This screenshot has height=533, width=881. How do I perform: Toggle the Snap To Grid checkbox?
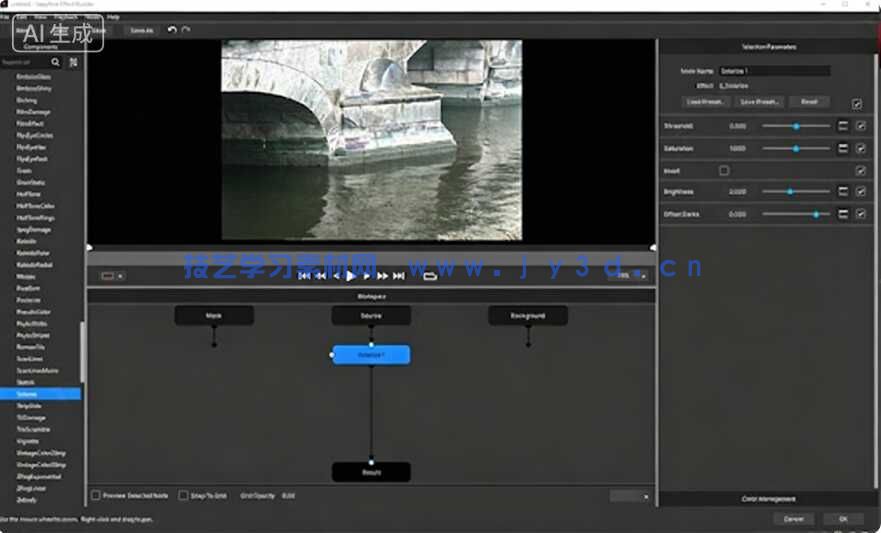tap(183, 495)
